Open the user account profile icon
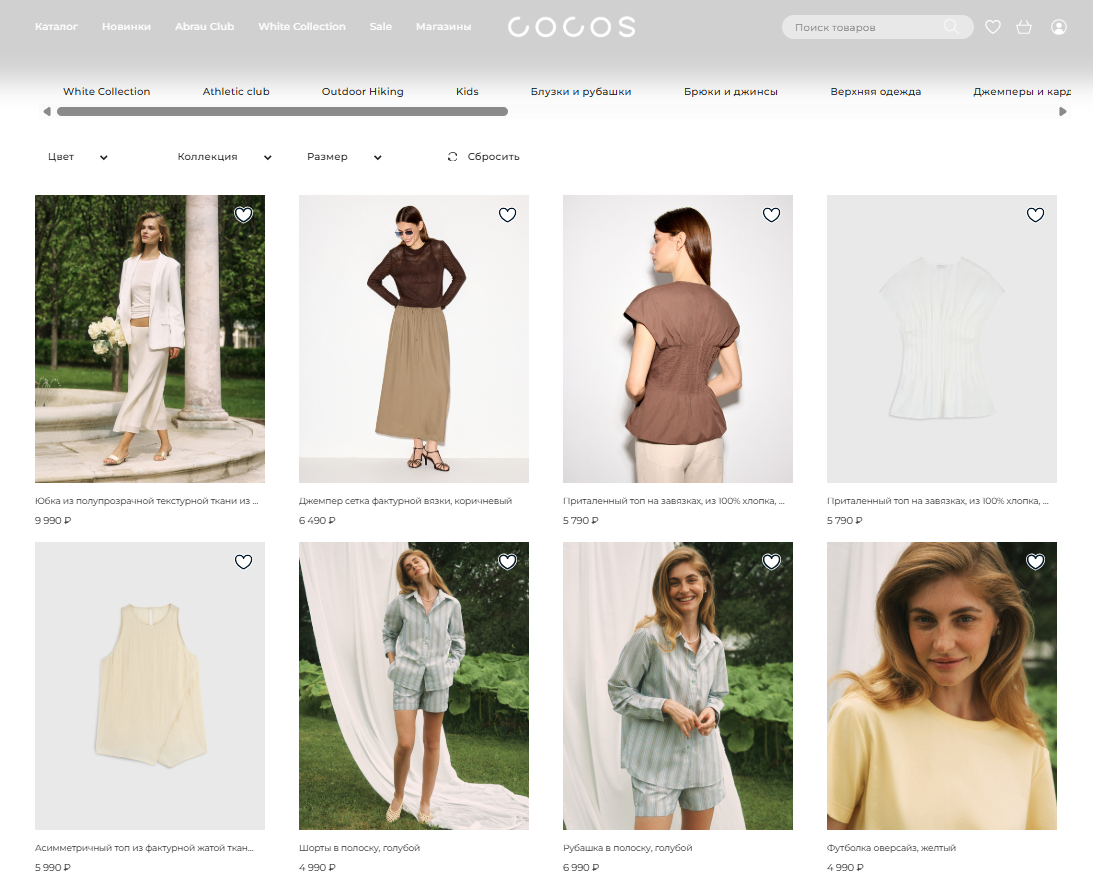1093x882 pixels. click(1059, 27)
